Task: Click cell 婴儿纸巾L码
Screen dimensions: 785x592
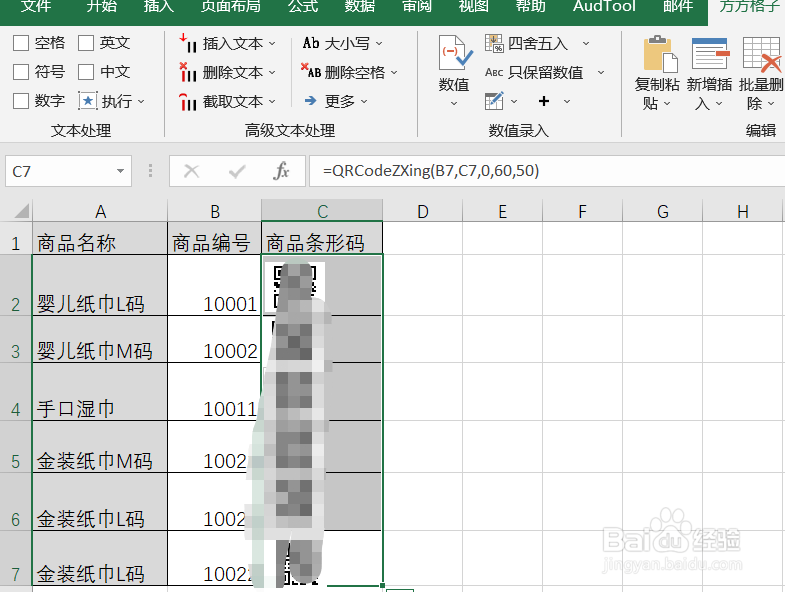Action: (x=100, y=285)
